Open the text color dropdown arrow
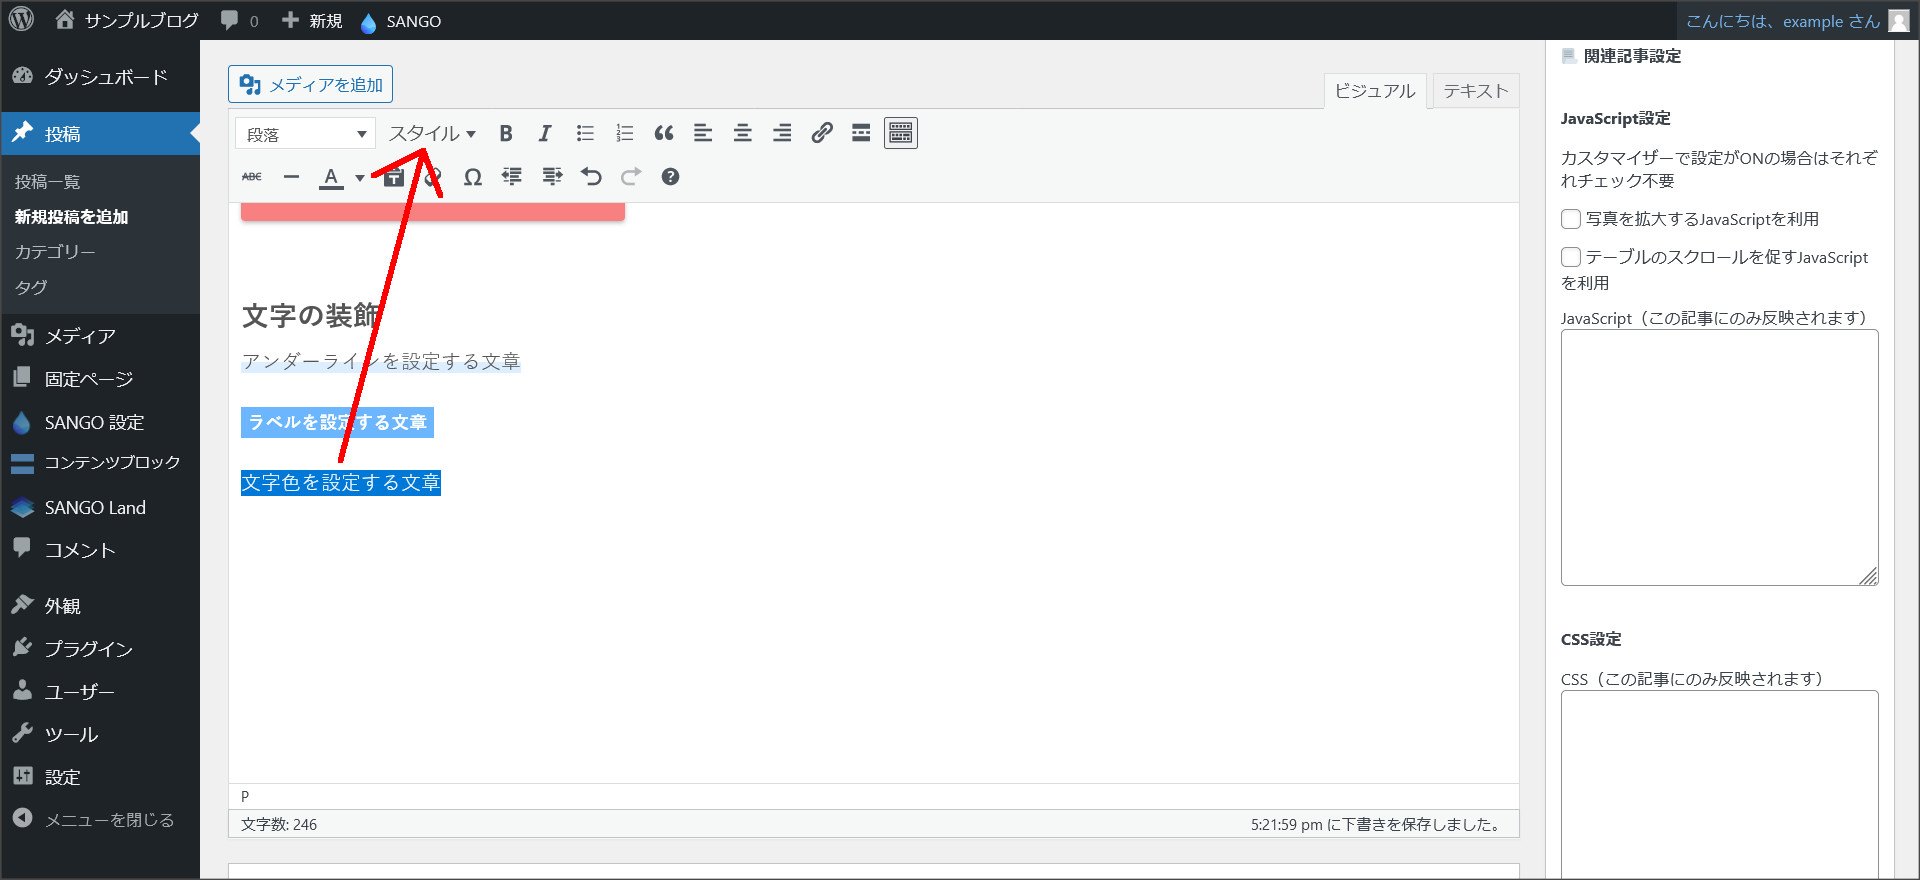Viewport: 1920px width, 880px height. coord(360,178)
